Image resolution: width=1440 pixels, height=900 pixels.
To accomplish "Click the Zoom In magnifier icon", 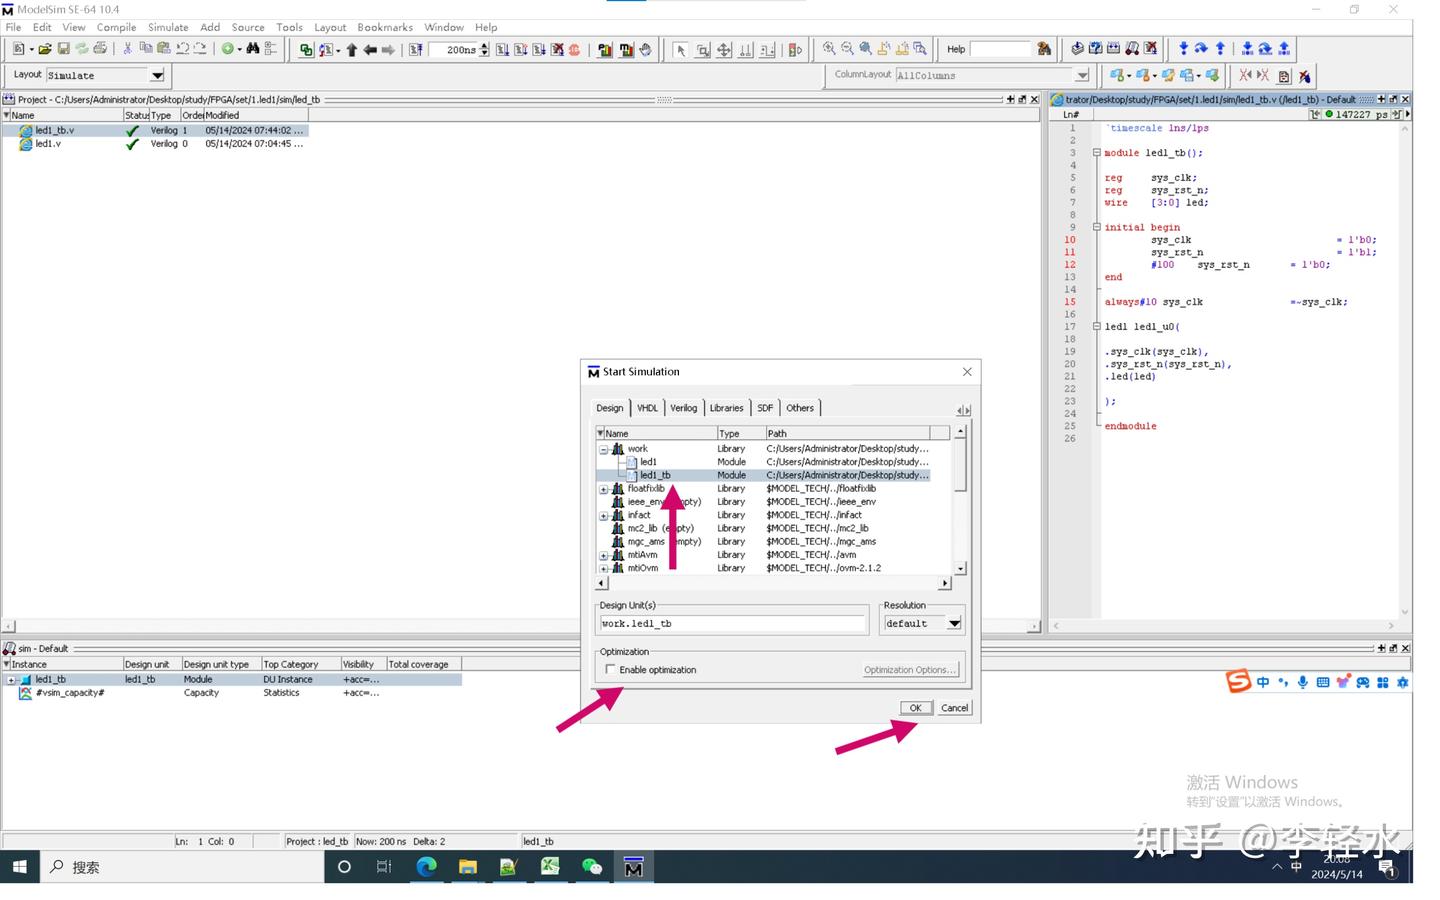I will 829,49.
